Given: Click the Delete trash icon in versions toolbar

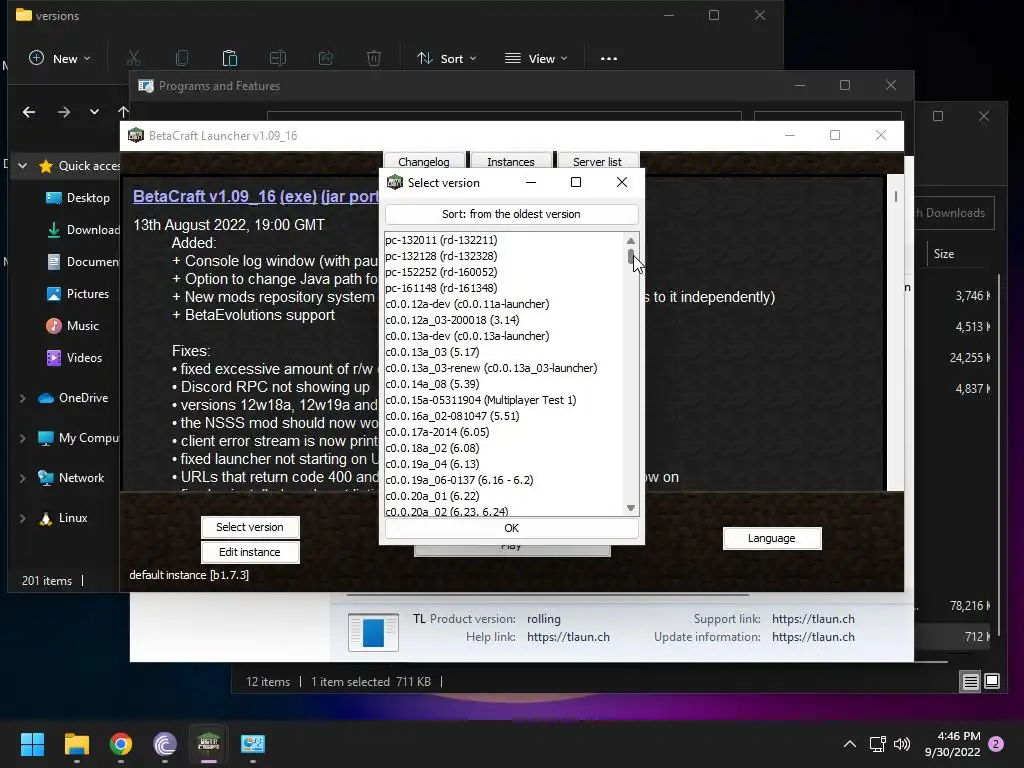Looking at the screenshot, I should point(374,58).
